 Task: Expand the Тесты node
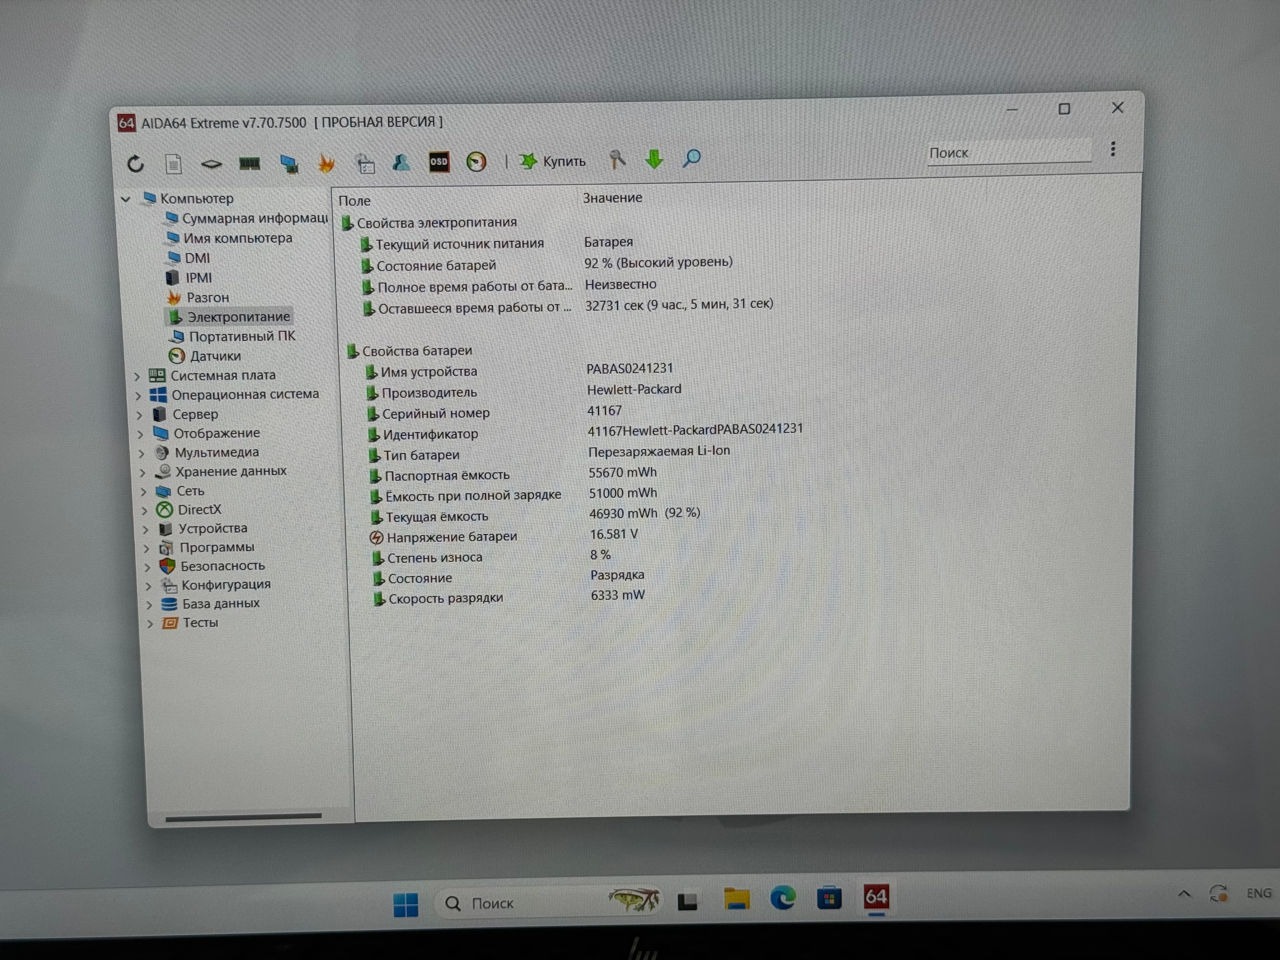[x=150, y=623]
